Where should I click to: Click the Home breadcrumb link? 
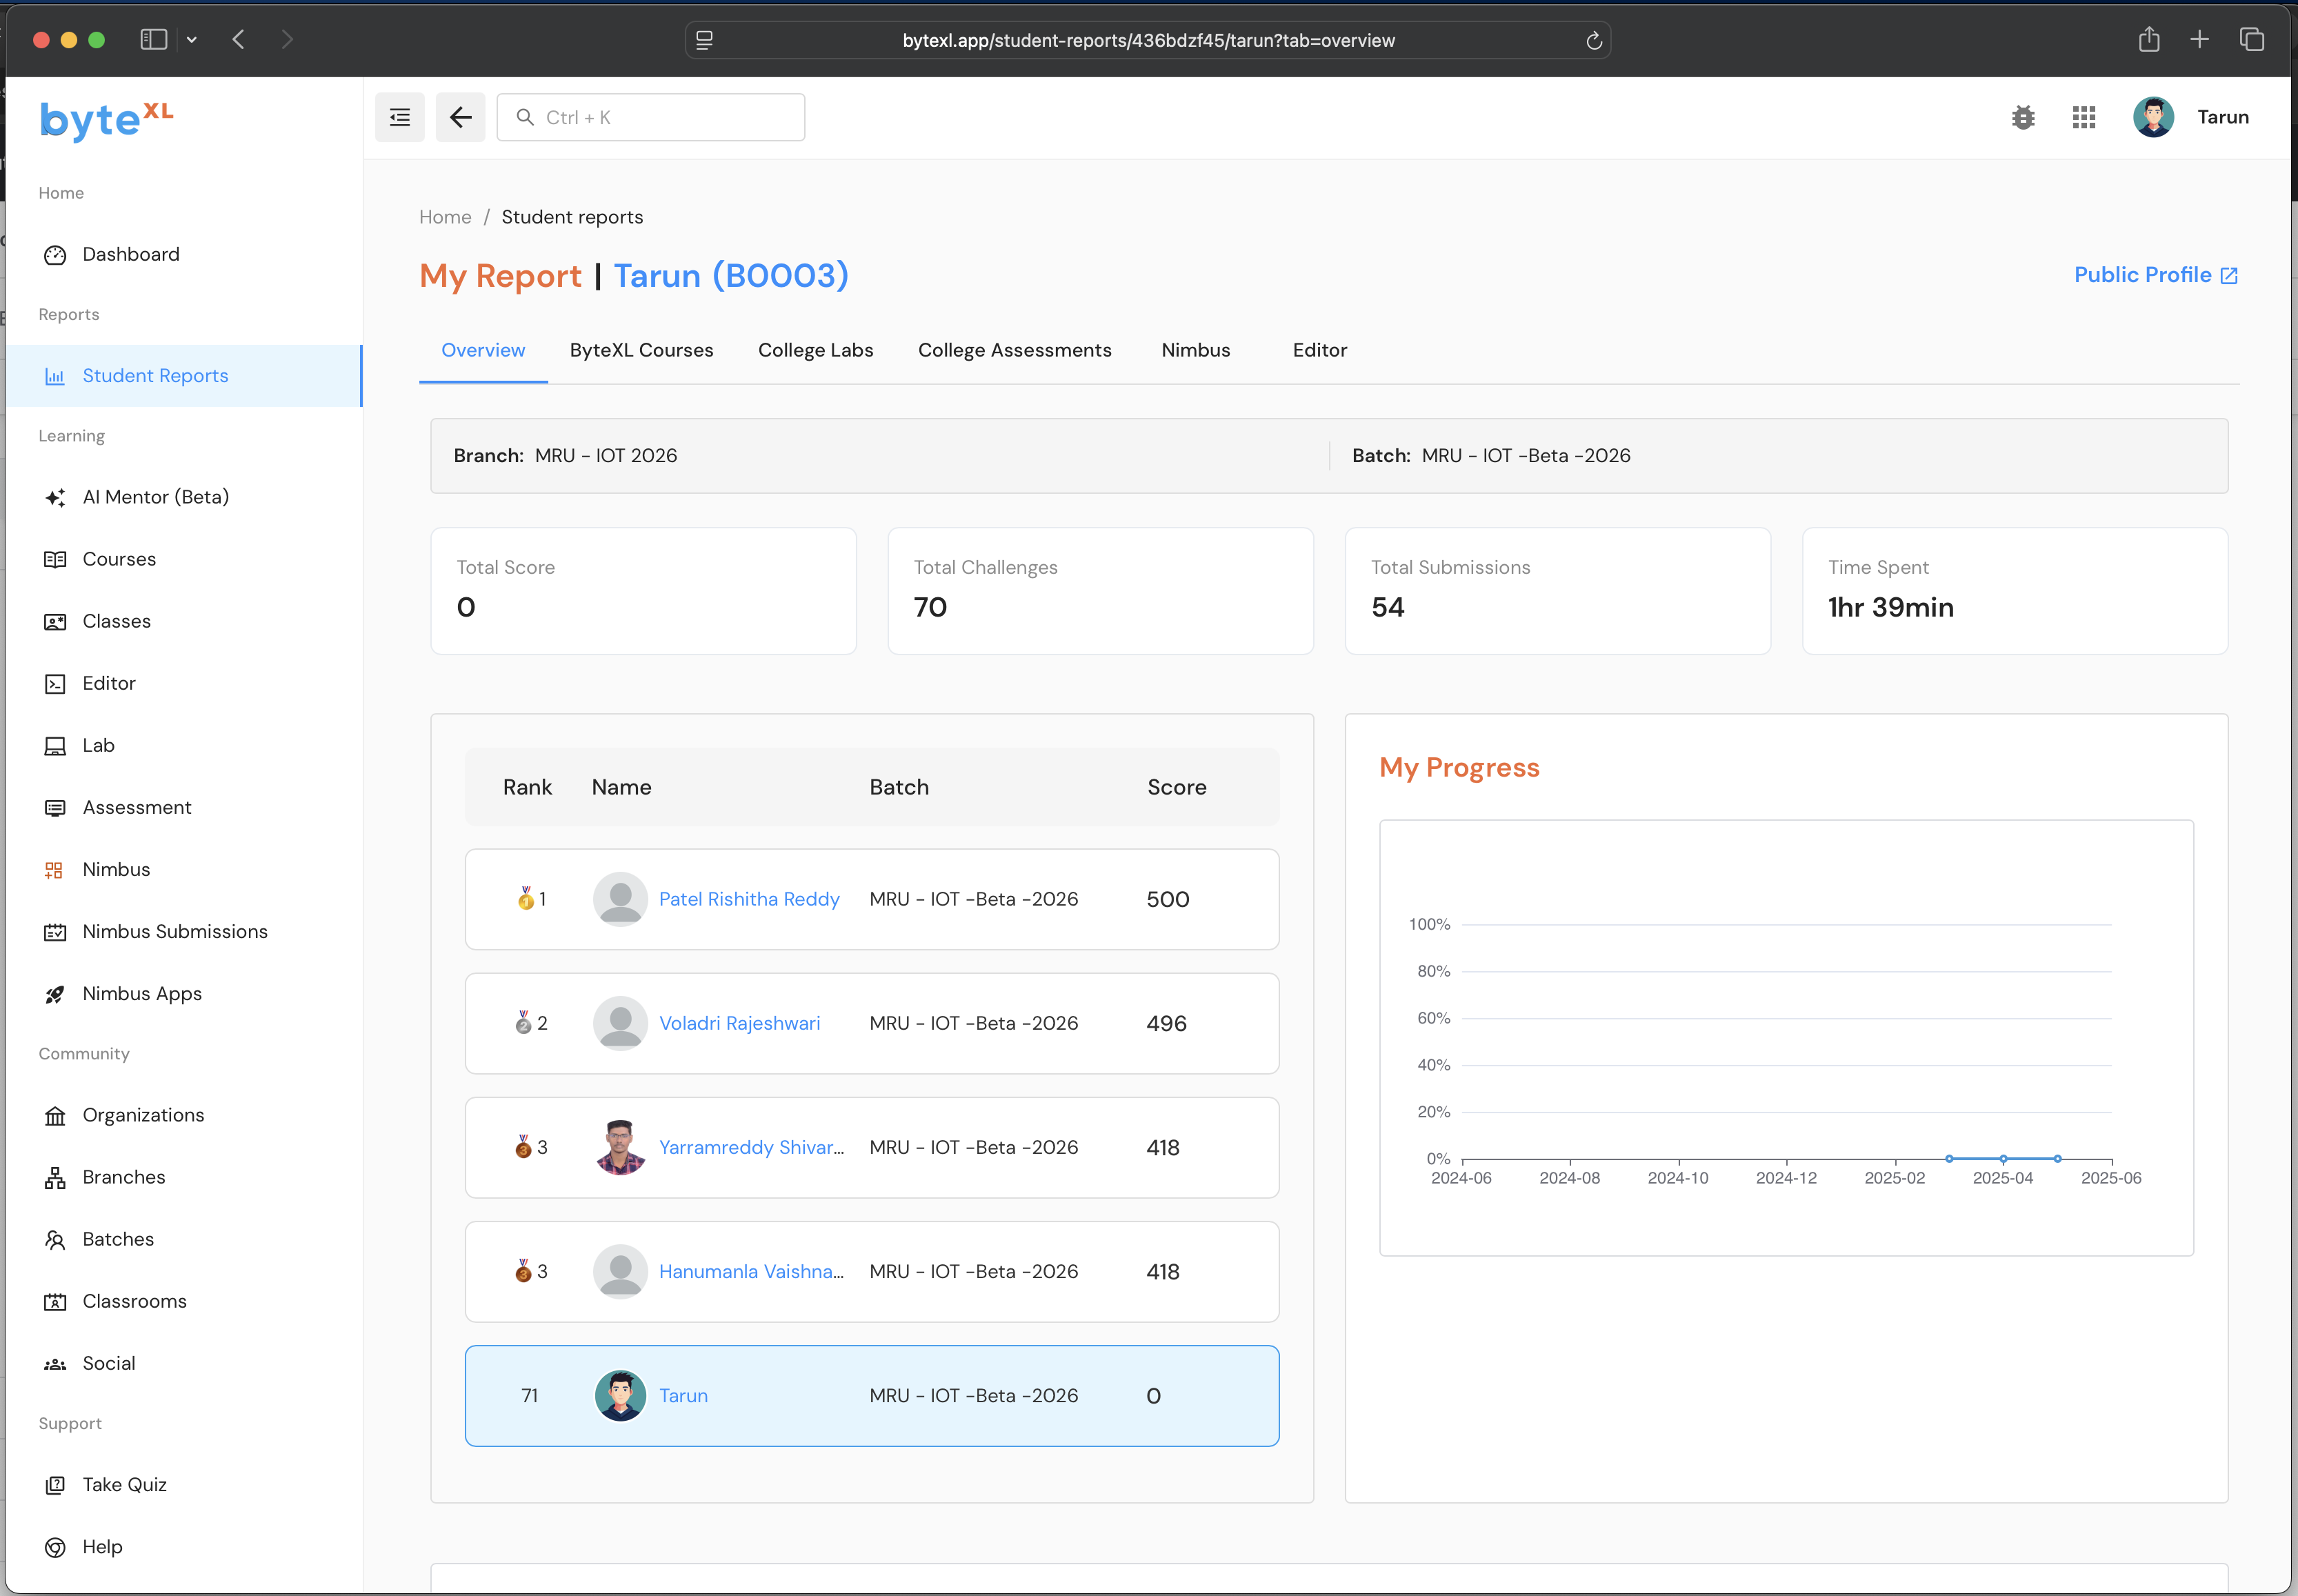pos(445,217)
